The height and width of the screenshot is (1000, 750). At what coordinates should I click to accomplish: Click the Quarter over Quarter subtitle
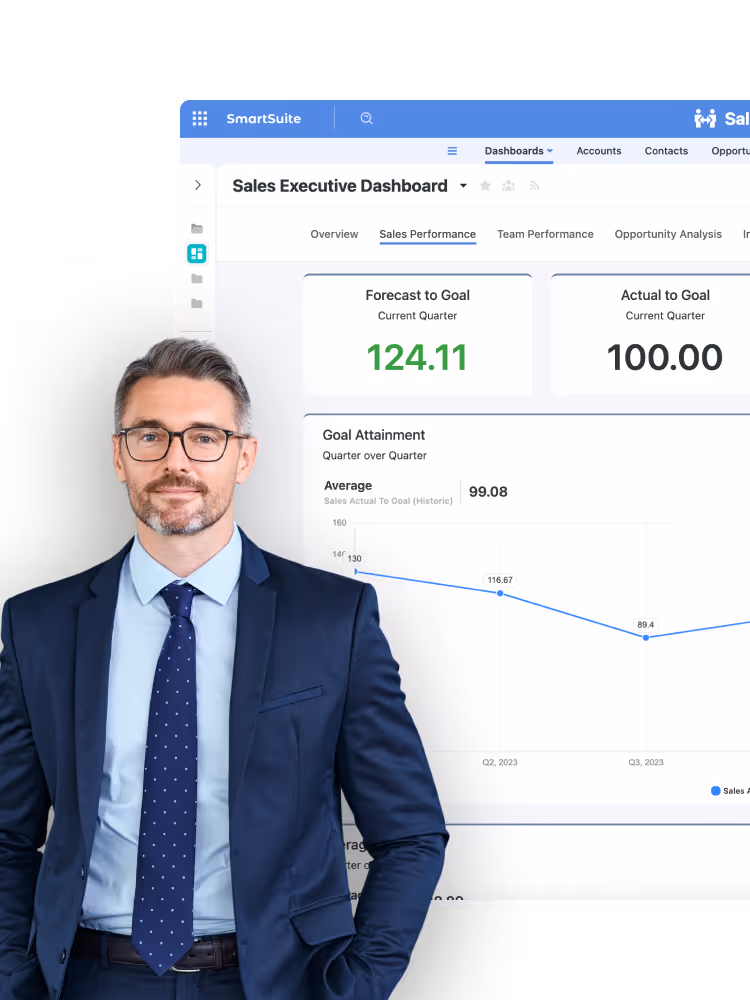pyautogui.click(x=374, y=455)
